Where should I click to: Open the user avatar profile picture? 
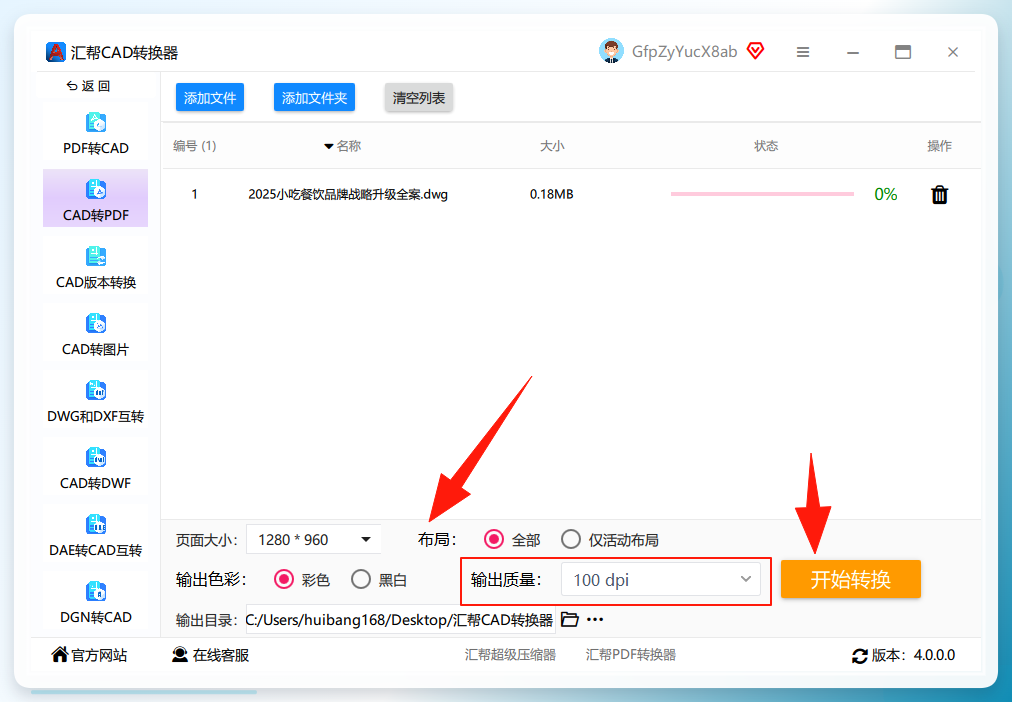click(x=611, y=51)
